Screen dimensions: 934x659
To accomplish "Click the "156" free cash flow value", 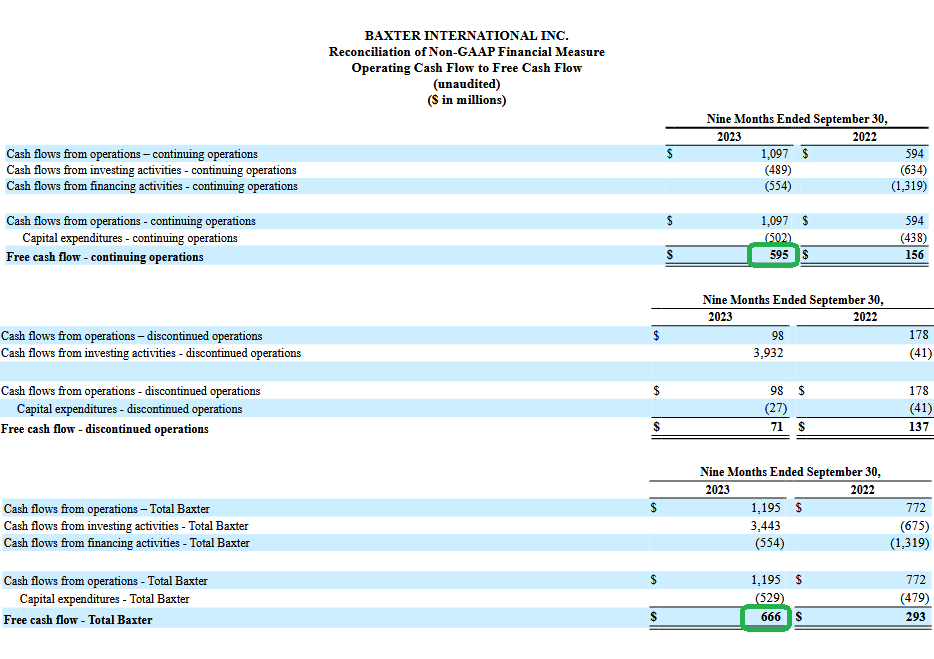I will [x=914, y=255].
